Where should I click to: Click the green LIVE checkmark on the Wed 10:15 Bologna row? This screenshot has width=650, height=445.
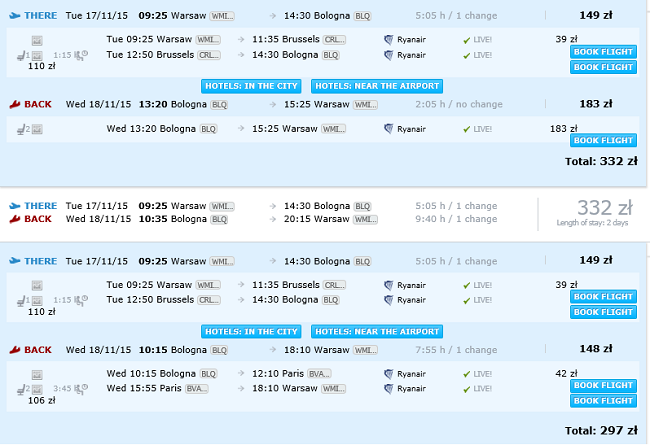click(467, 374)
